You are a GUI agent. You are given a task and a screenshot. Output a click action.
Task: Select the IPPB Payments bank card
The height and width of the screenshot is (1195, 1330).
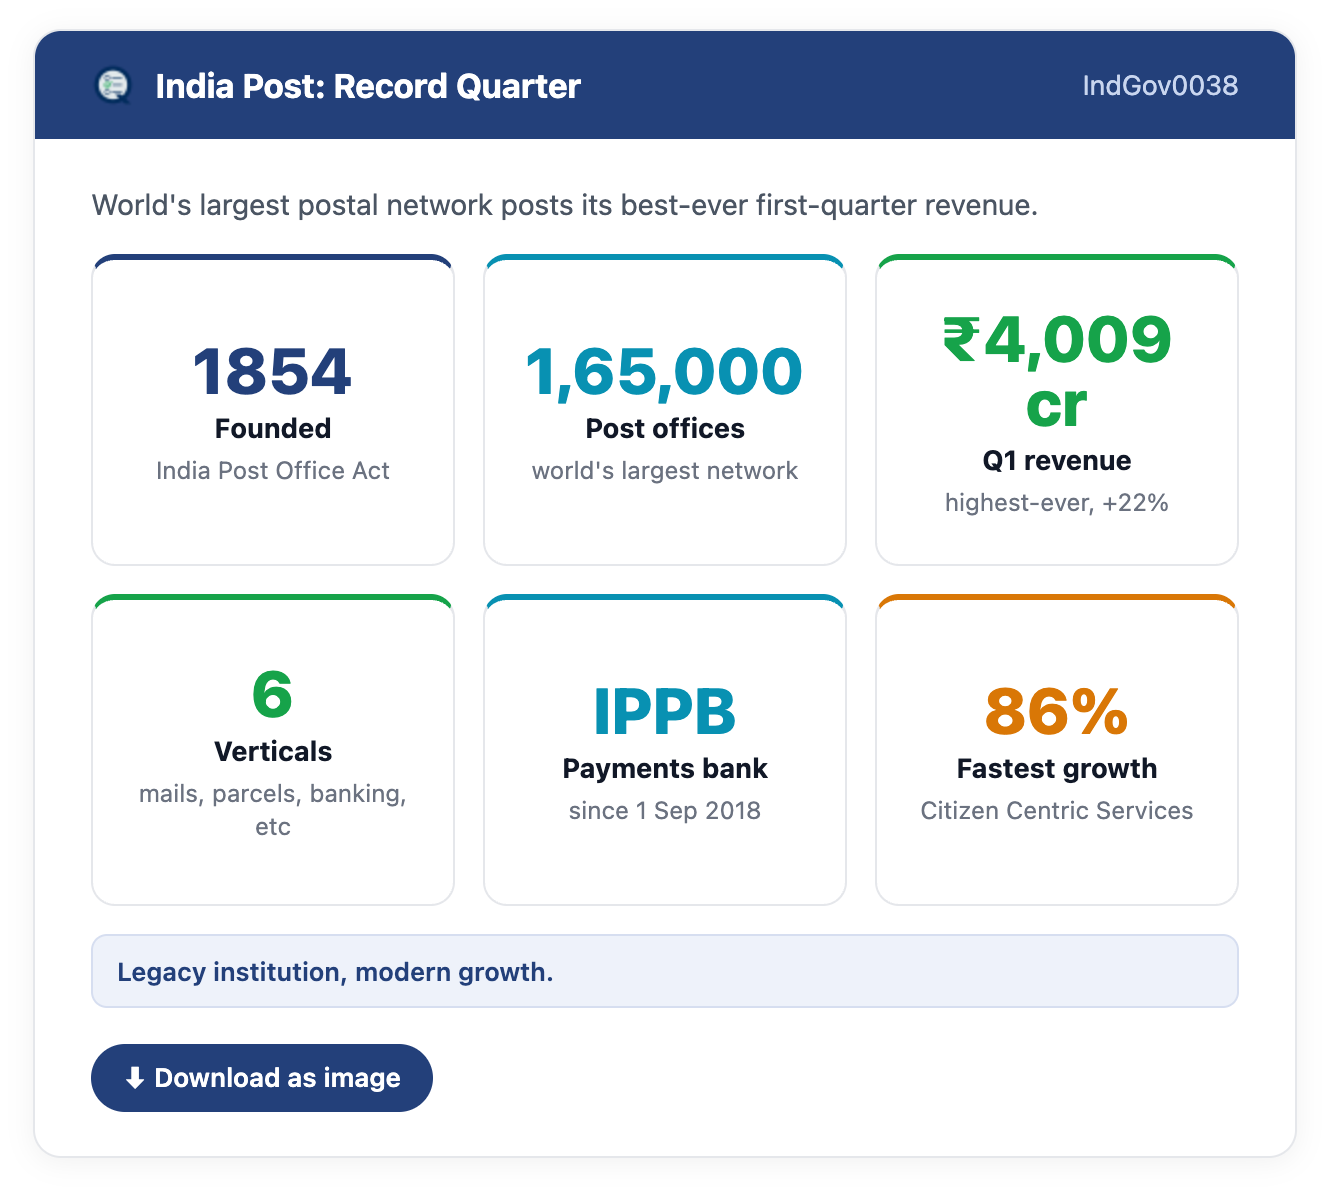click(x=665, y=750)
